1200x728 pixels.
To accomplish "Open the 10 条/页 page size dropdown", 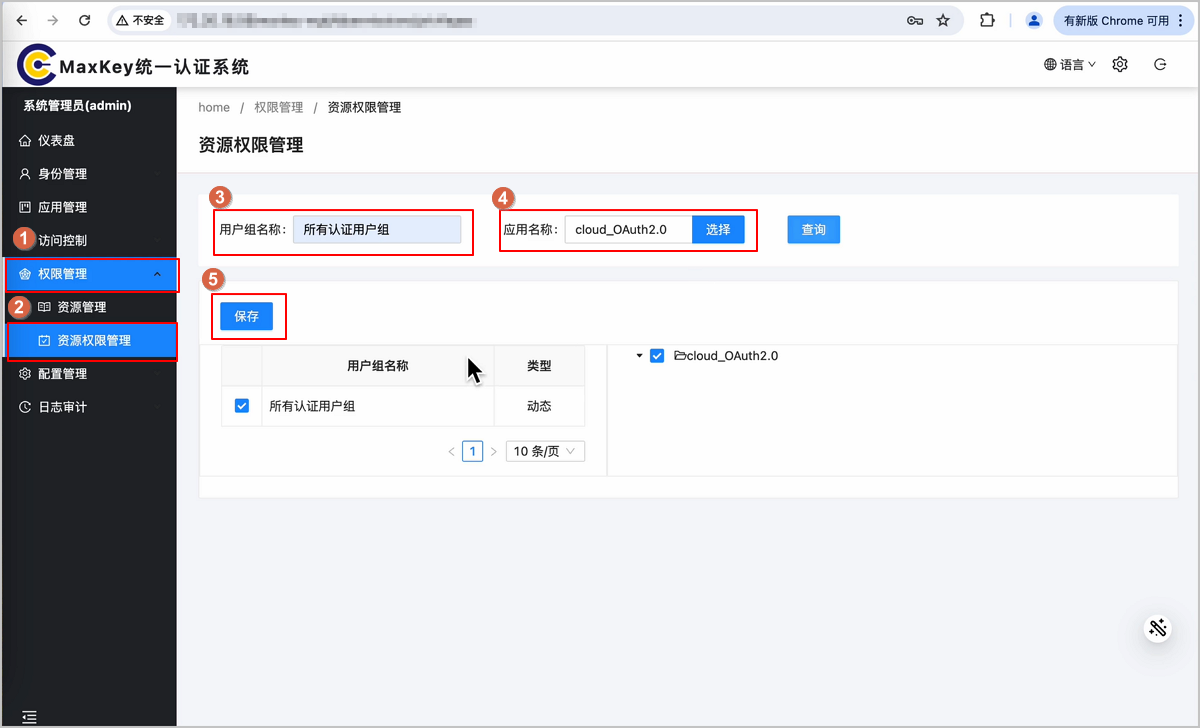I will (545, 451).
